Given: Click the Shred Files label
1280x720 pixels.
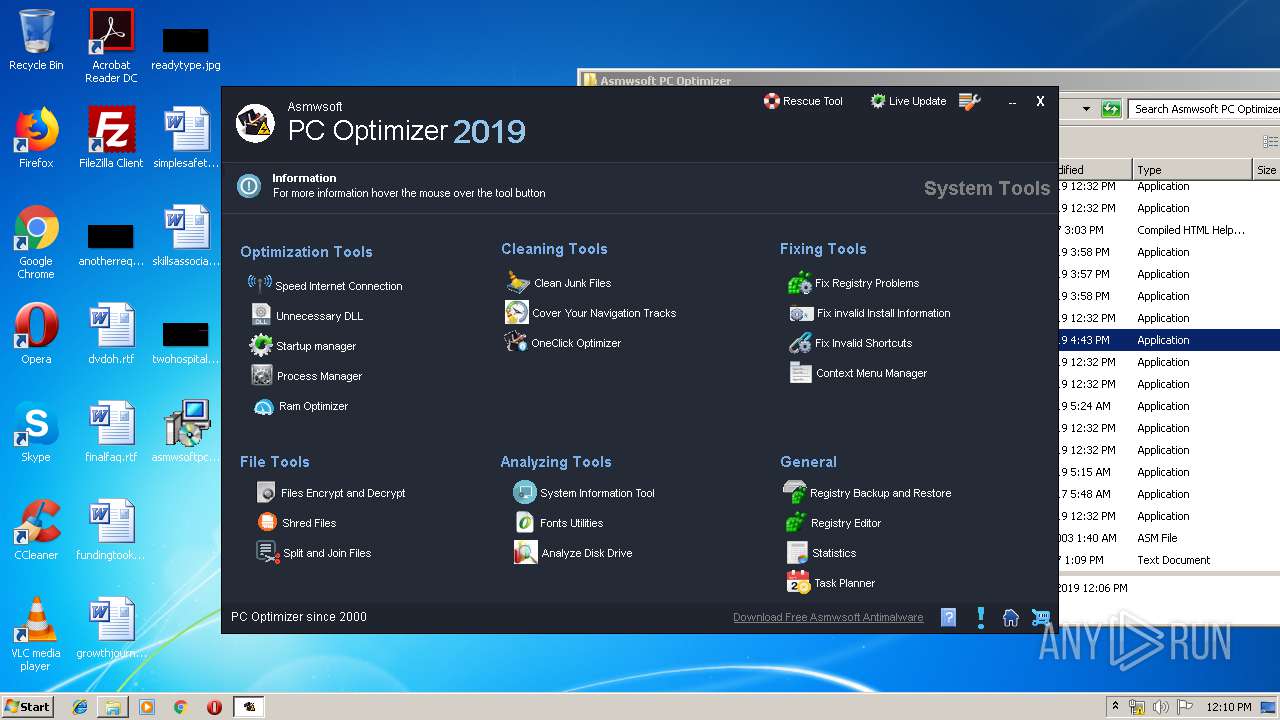Looking at the screenshot, I should [309, 523].
